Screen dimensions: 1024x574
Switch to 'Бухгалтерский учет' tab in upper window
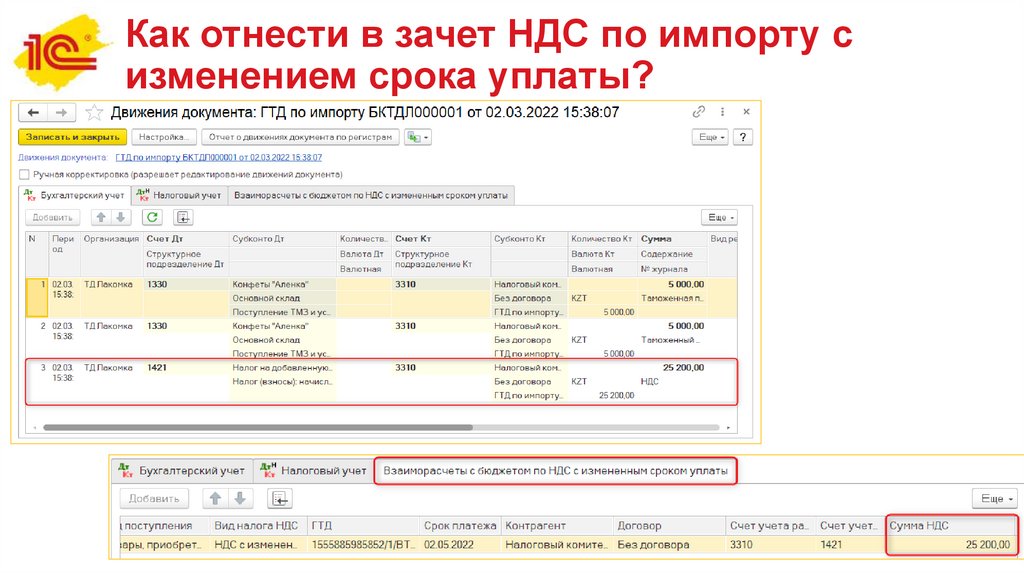74,195
